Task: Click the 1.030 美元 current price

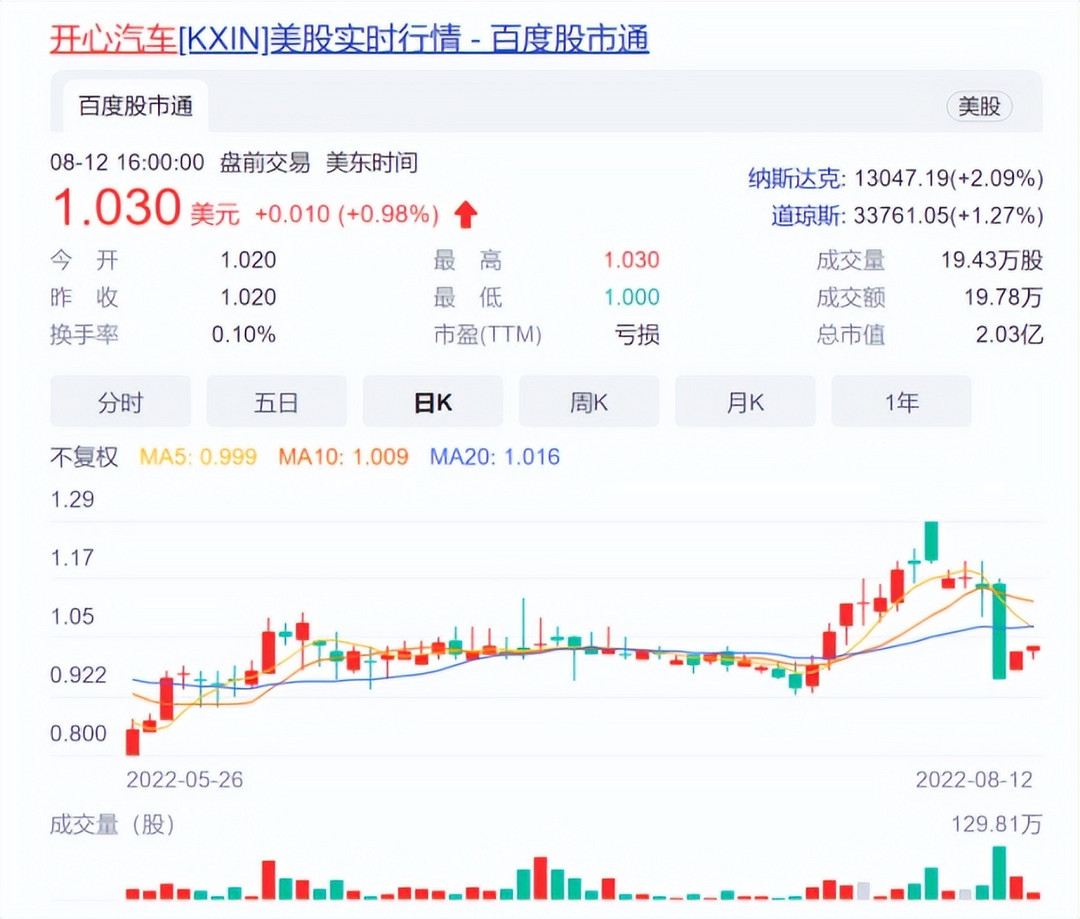Action: pyautogui.click(x=146, y=208)
